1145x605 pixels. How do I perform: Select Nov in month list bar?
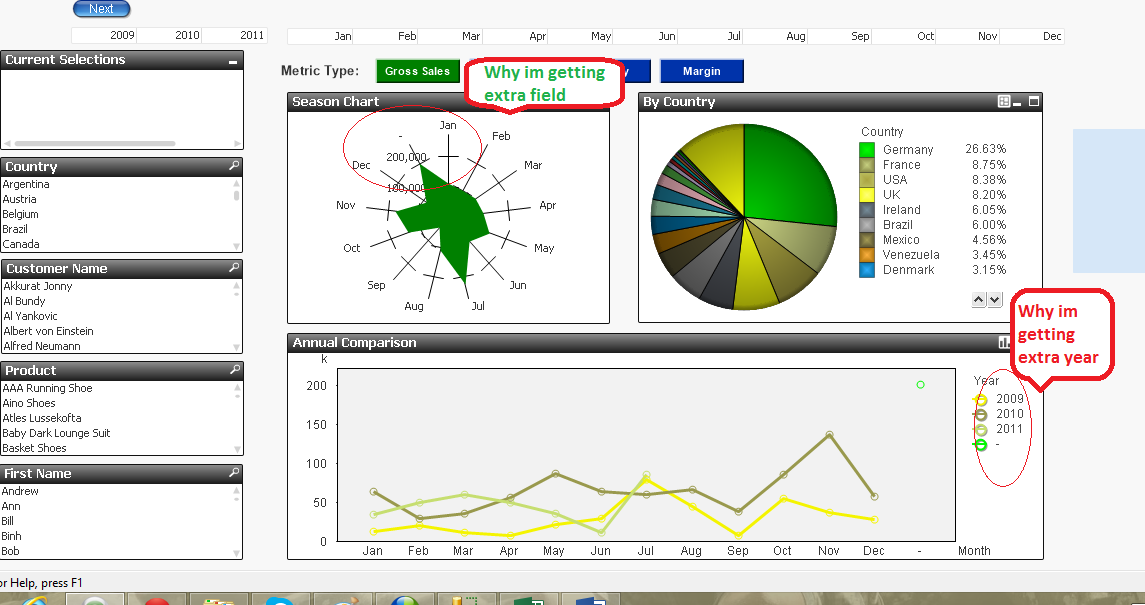pyautogui.click(x=968, y=36)
